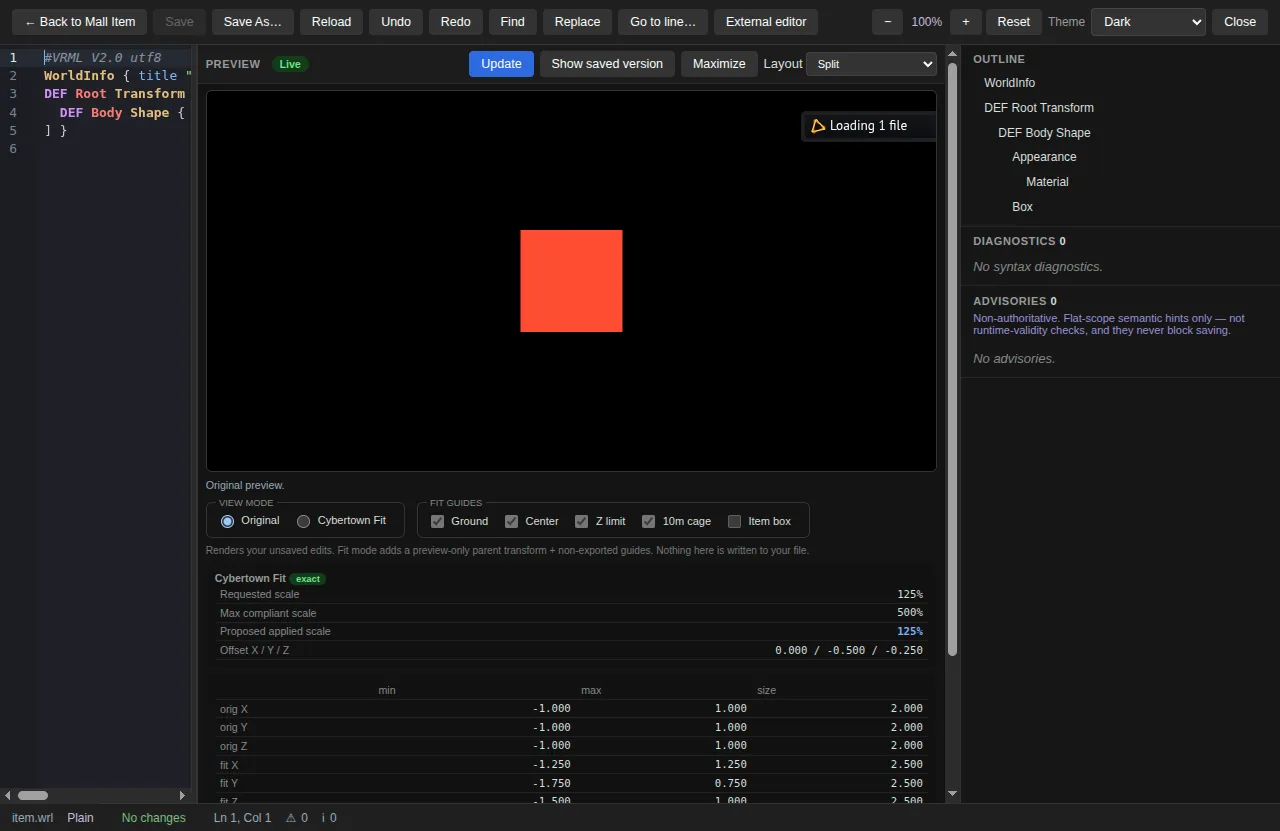Click the Undo button
Screen dimensions: 1280x831
point(396,22)
